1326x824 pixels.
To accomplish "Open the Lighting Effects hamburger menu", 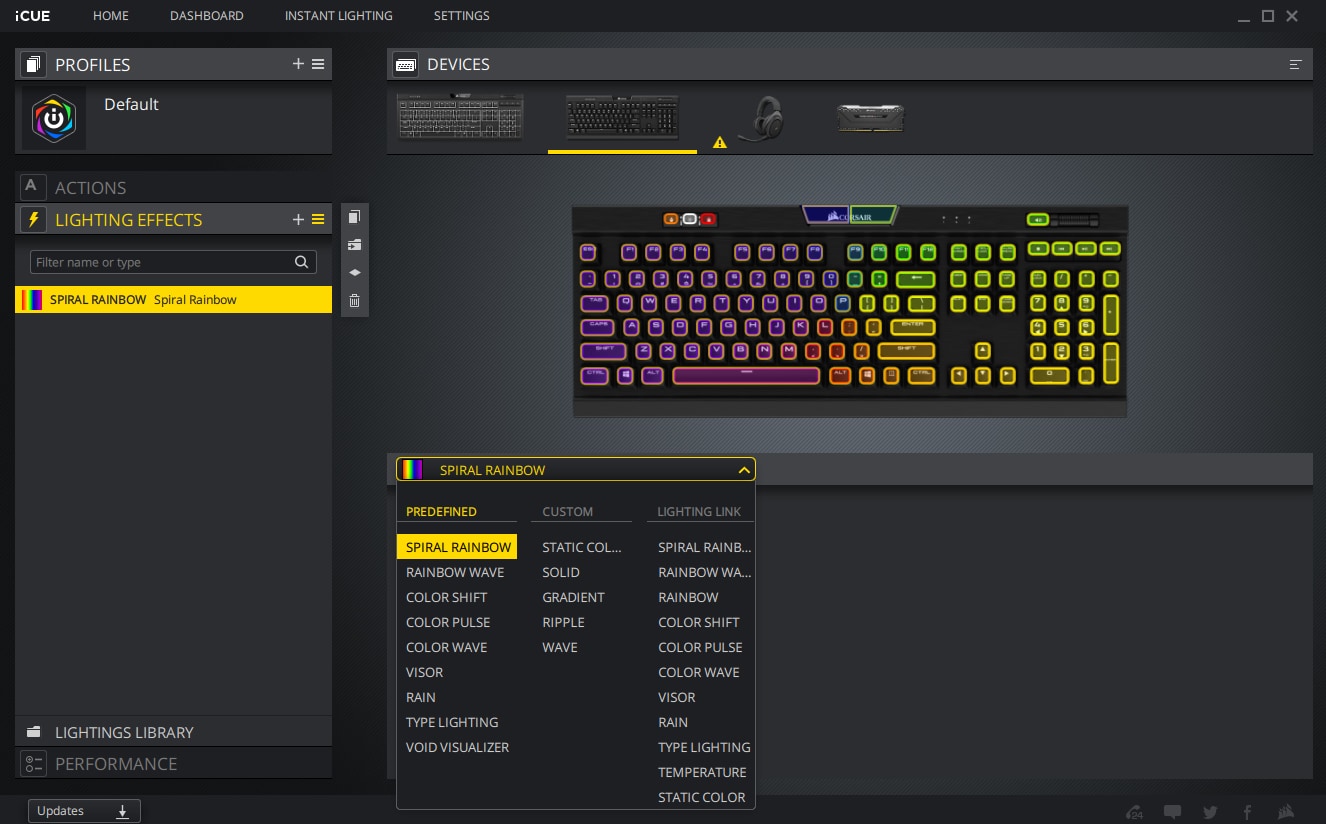I will (x=318, y=220).
